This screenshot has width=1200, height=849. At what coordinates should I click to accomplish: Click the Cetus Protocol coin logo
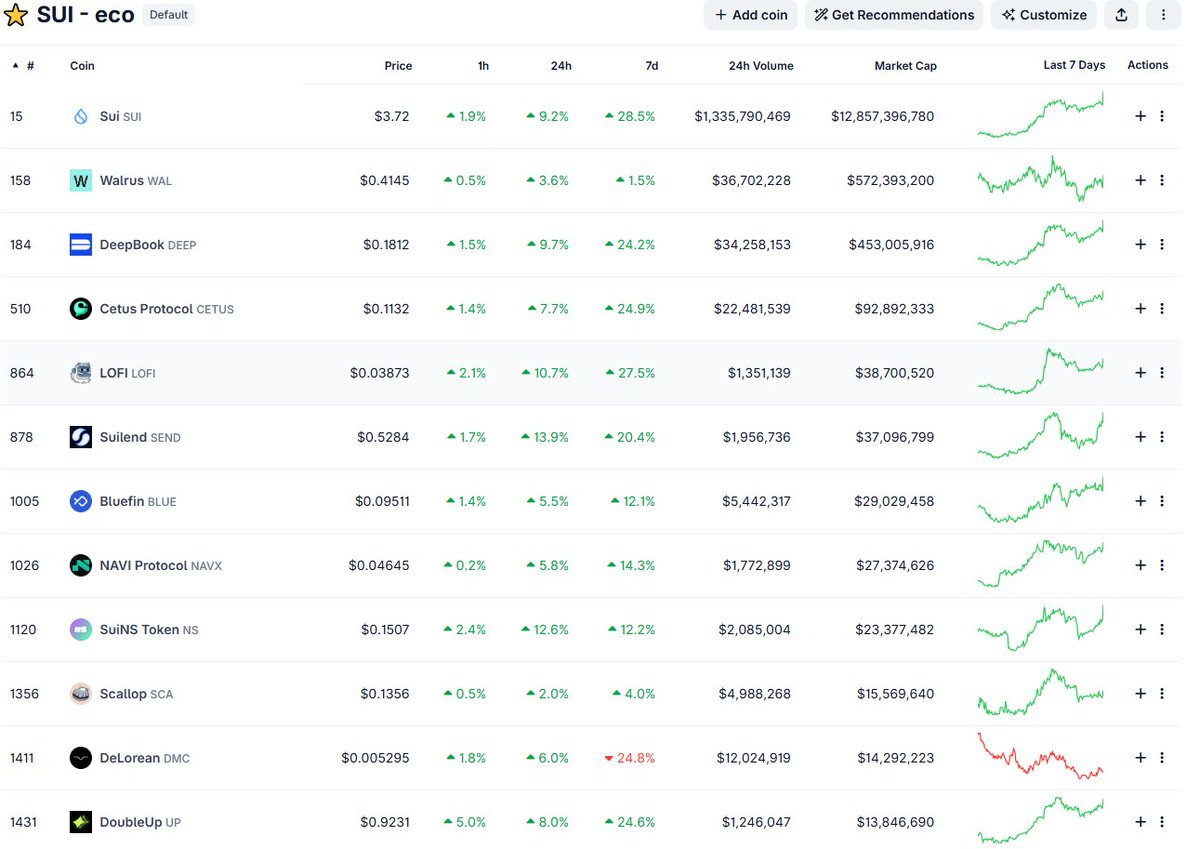coord(81,308)
